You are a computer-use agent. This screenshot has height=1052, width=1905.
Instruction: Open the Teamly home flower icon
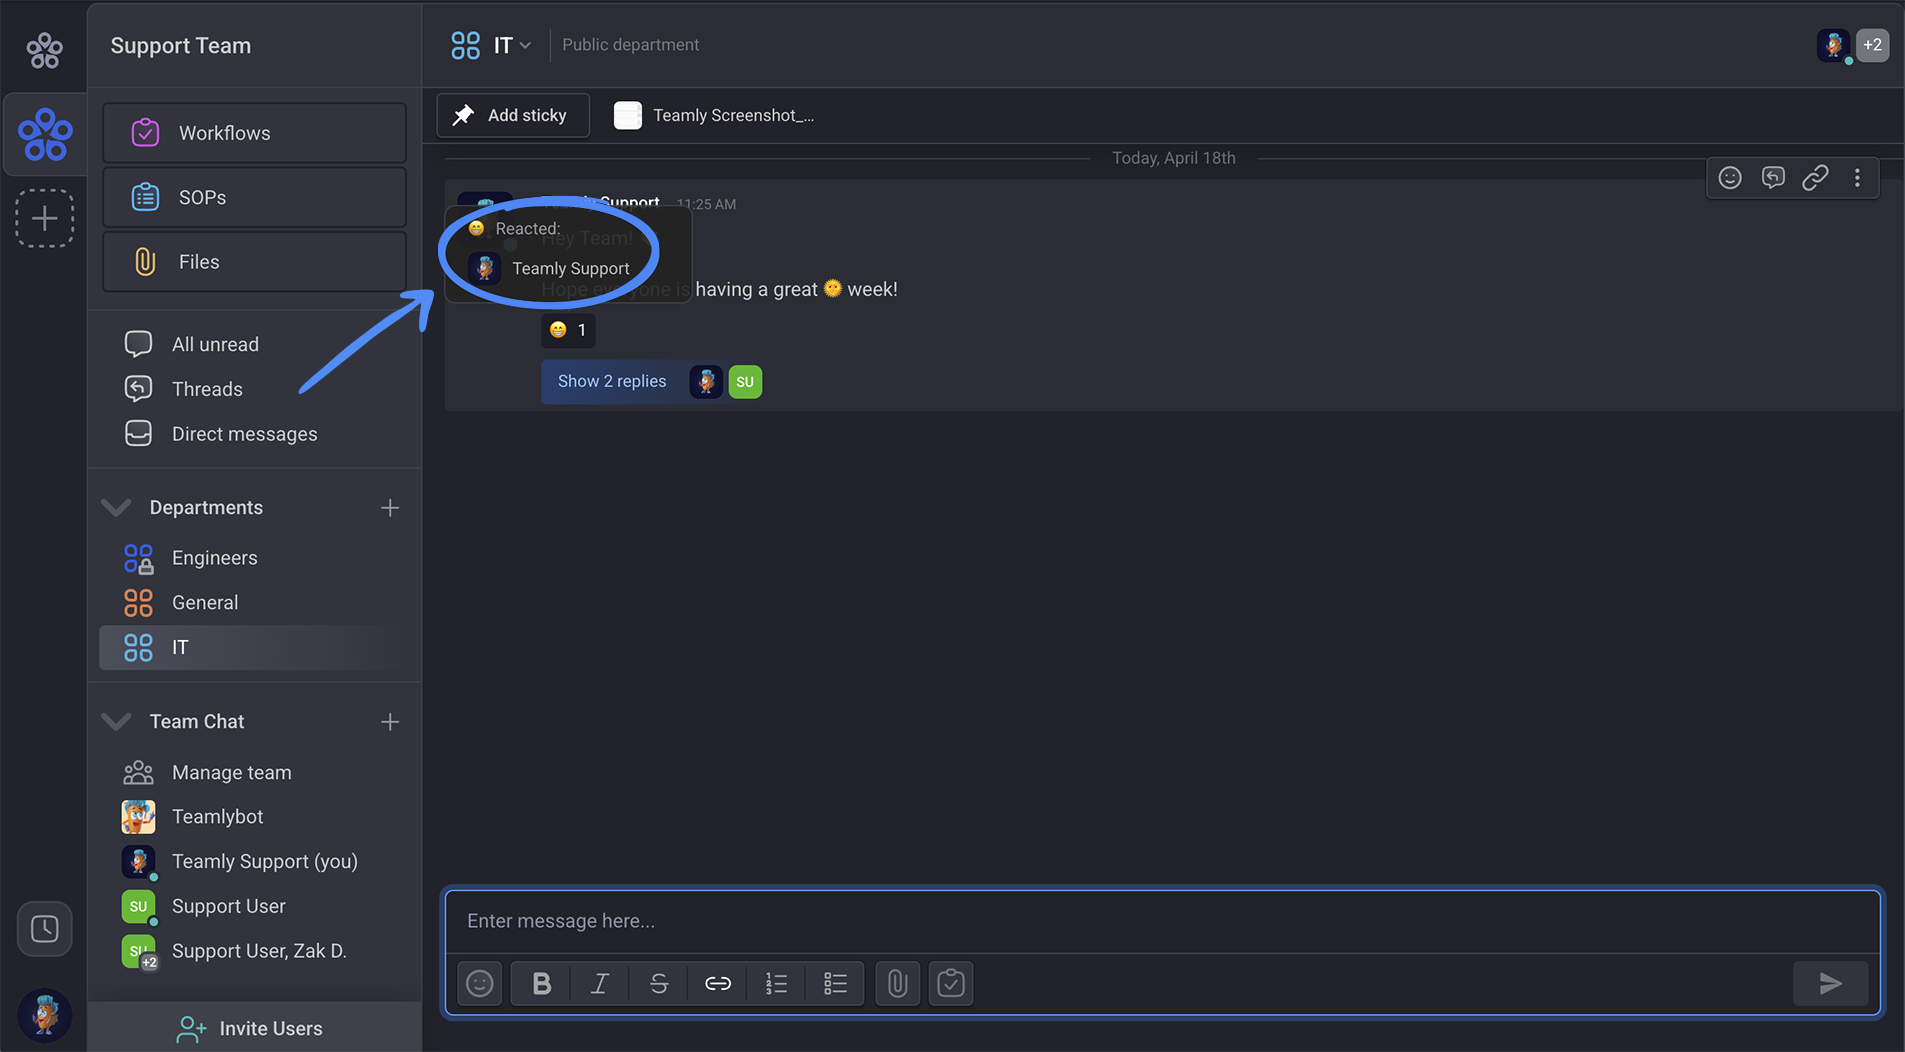44,49
